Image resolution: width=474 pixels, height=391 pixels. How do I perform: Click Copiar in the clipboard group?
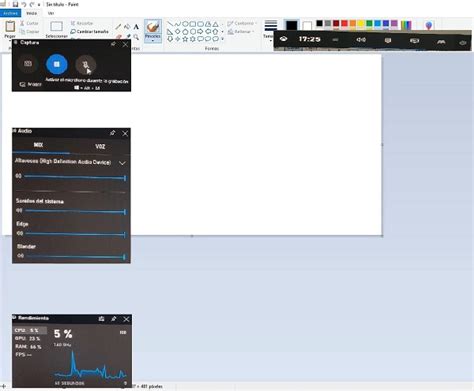point(29,32)
